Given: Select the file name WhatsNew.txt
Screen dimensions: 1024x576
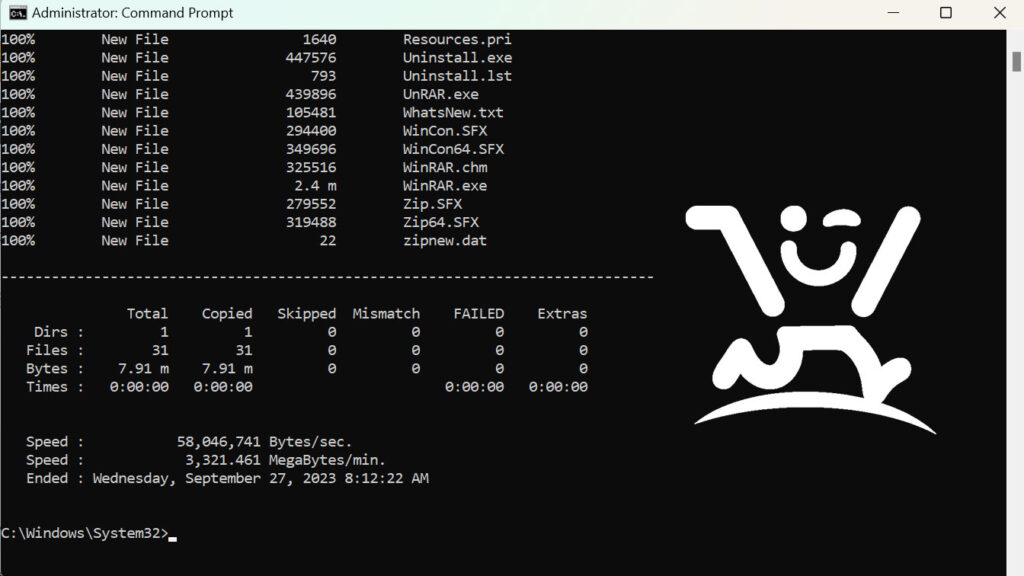Looking at the screenshot, I should click(x=453, y=112).
